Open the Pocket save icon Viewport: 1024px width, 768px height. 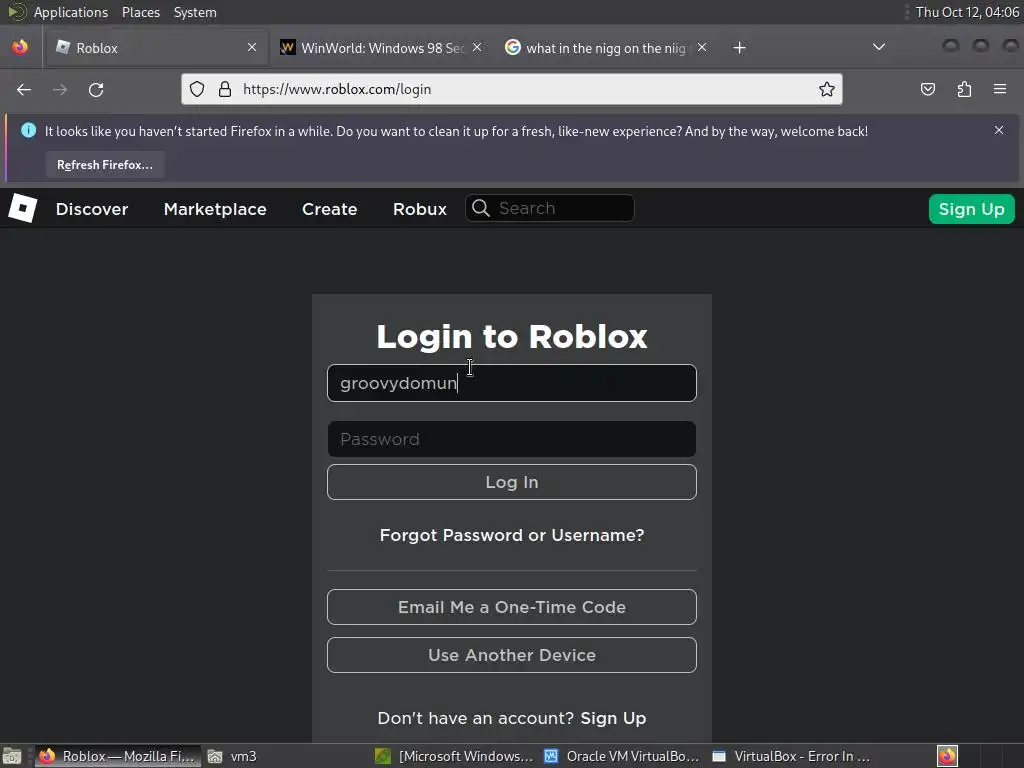coord(927,89)
